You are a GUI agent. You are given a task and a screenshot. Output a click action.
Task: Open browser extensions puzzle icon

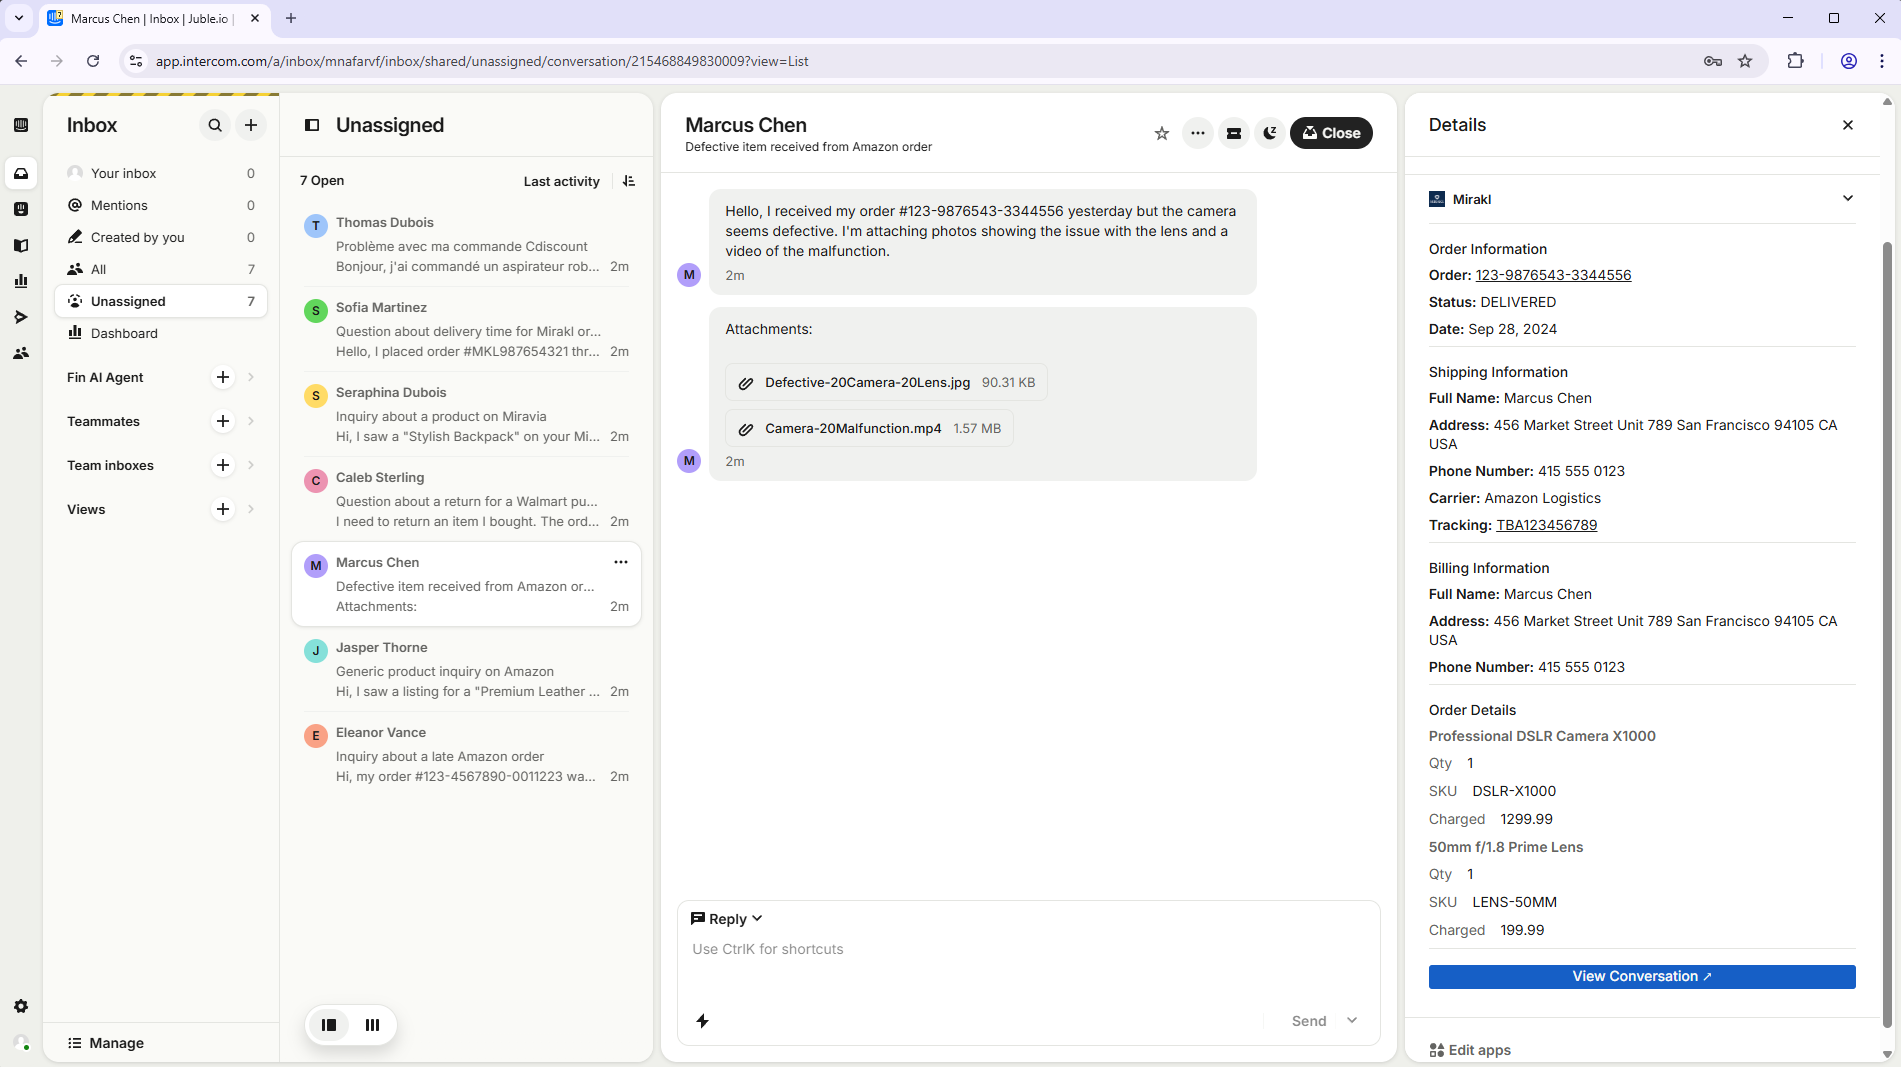point(1795,61)
